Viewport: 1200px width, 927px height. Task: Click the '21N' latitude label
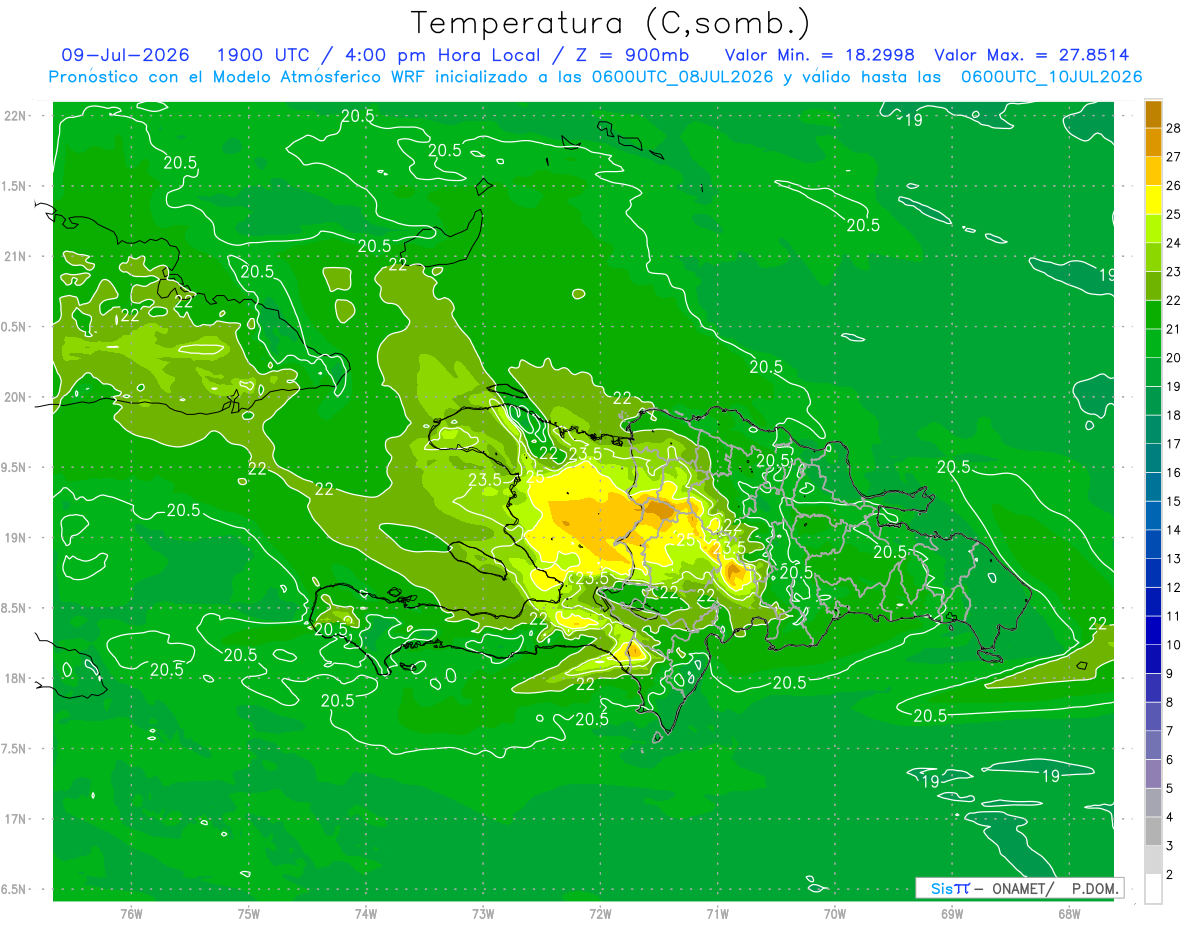(15, 256)
